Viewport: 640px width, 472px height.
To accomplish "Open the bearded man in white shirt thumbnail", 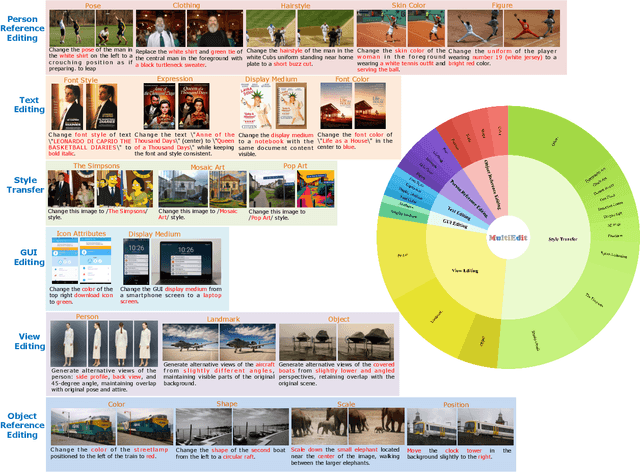I will [160, 28].
